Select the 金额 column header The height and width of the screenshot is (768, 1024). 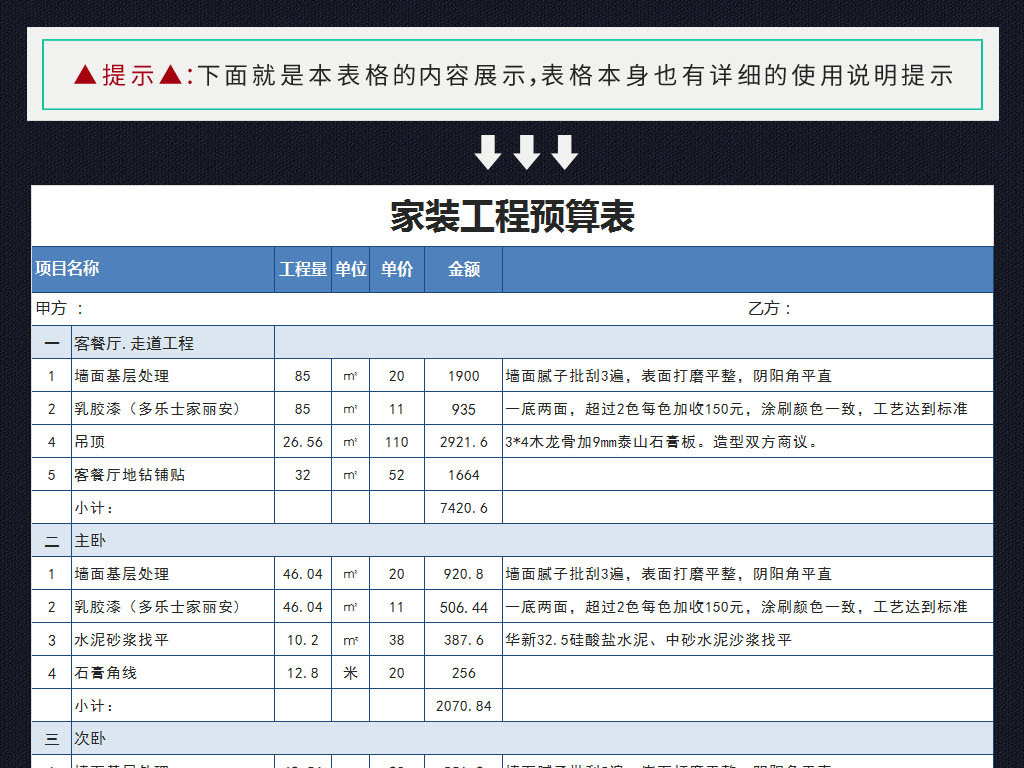(x=463, y=269)
